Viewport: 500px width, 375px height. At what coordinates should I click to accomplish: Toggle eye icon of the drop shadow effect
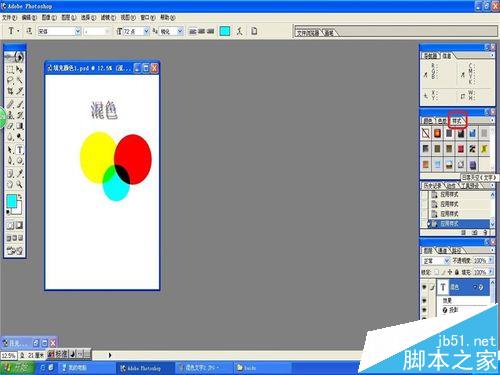[x=424, y=310]
